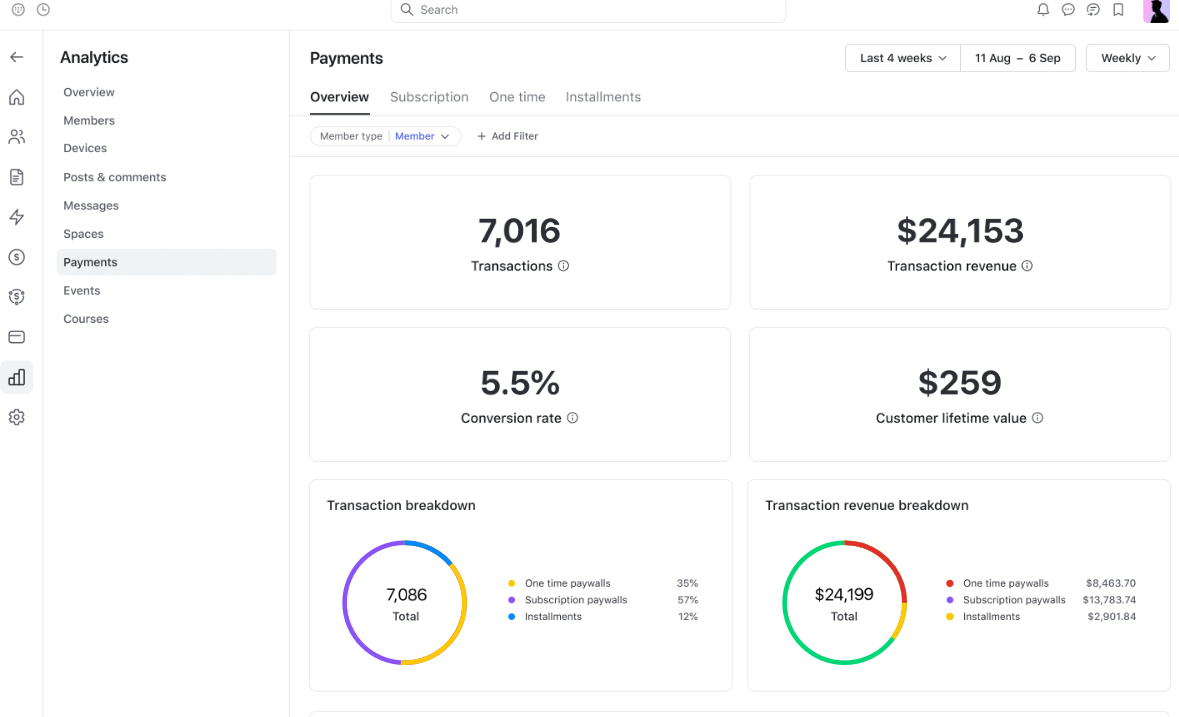1179x717 pixels.
Task: Switch to the Overview payments tab
Action: point(339,97)
